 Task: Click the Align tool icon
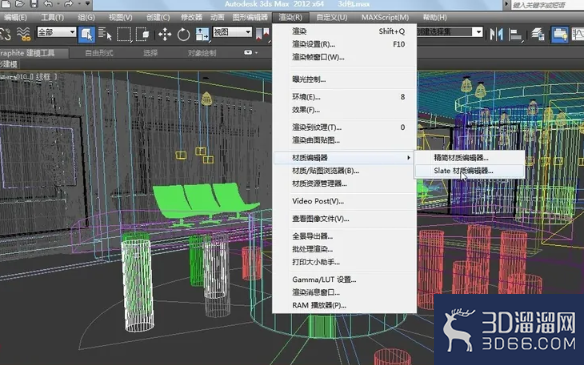coord(516,34)
